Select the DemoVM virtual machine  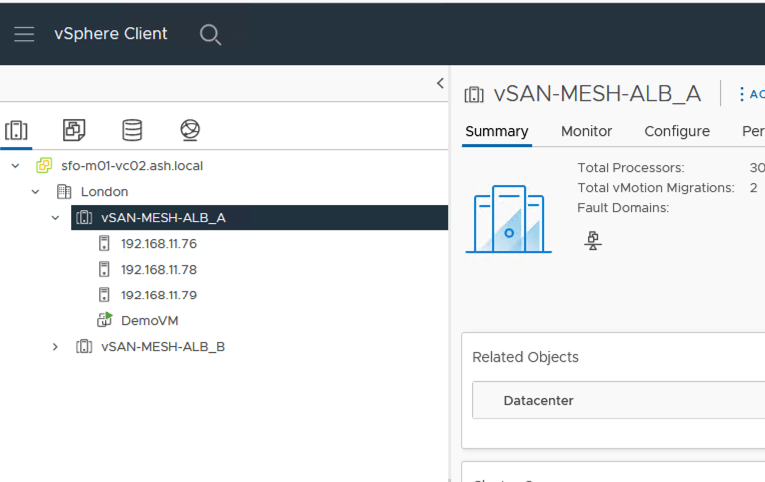pyautogui.click(x=150, y=321)
